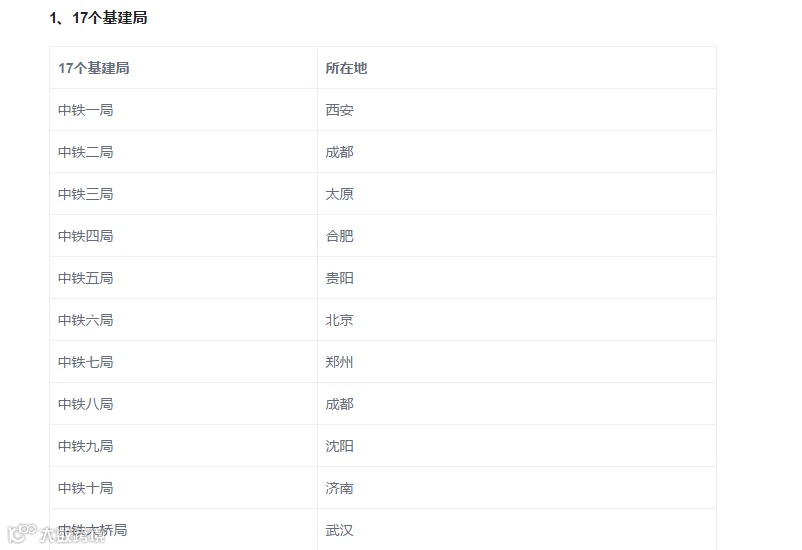Select the '西安' cell
This screenshot has height=550, width=802.
[x=517, y=110]
